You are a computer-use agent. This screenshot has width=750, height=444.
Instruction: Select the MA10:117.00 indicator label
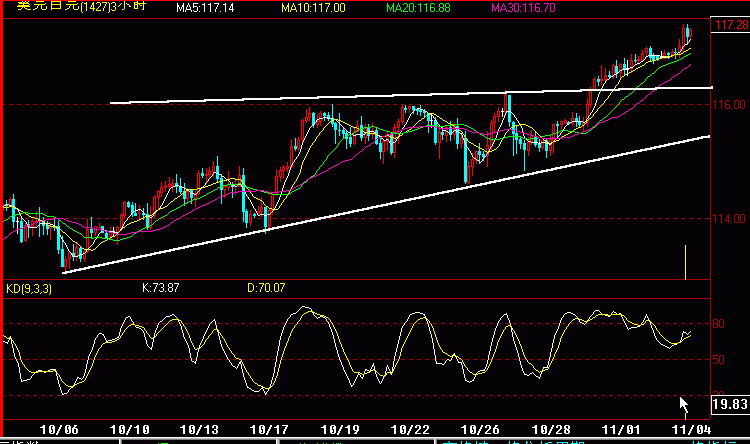313,8
